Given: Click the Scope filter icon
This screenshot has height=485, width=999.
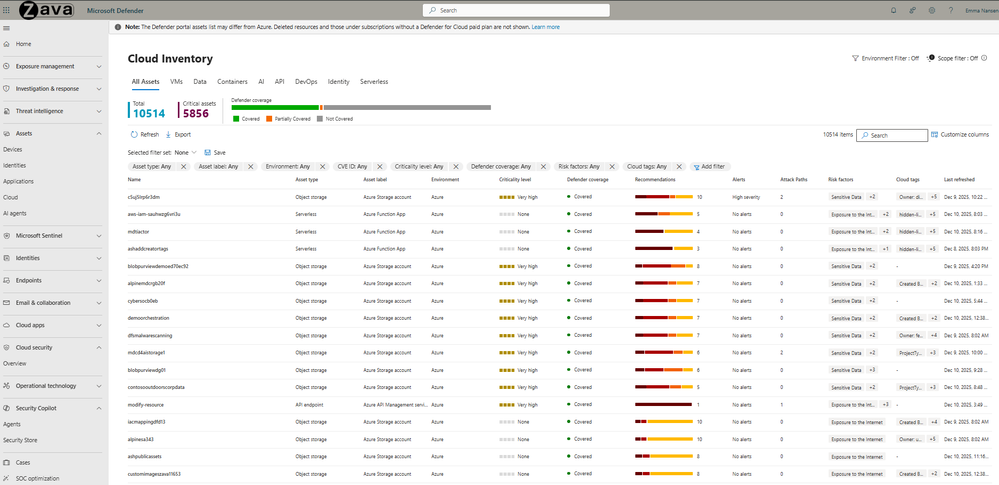Looking at the screenshot, I should 930,58.
